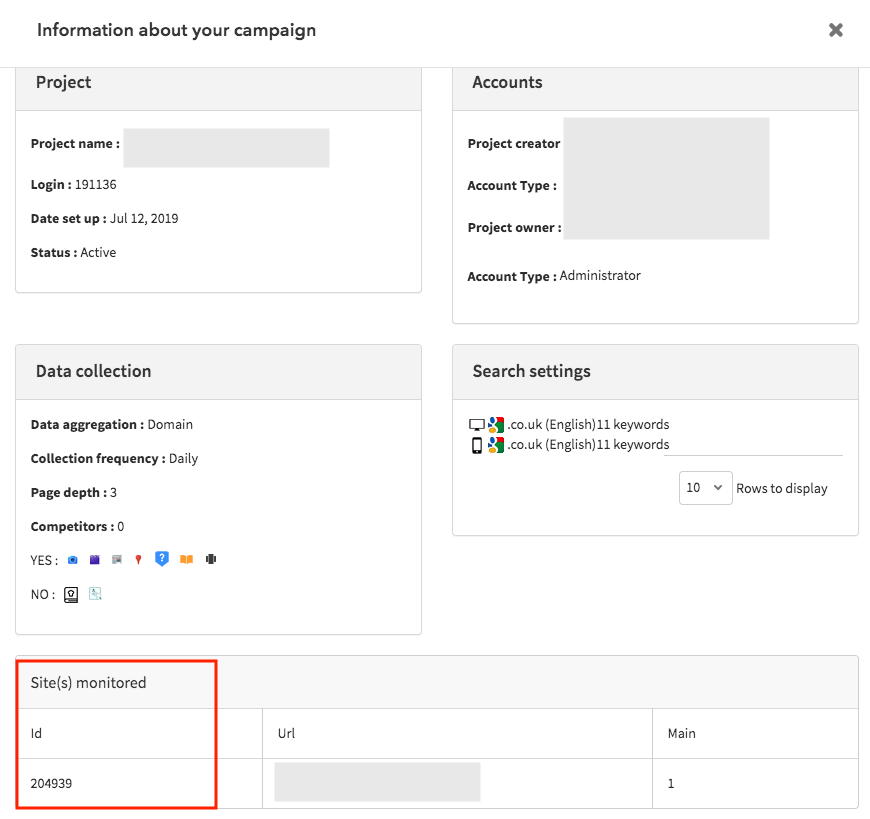870x819 pixels.
Task: Click the light blue icon in NO row
Action: coord(95,594)
